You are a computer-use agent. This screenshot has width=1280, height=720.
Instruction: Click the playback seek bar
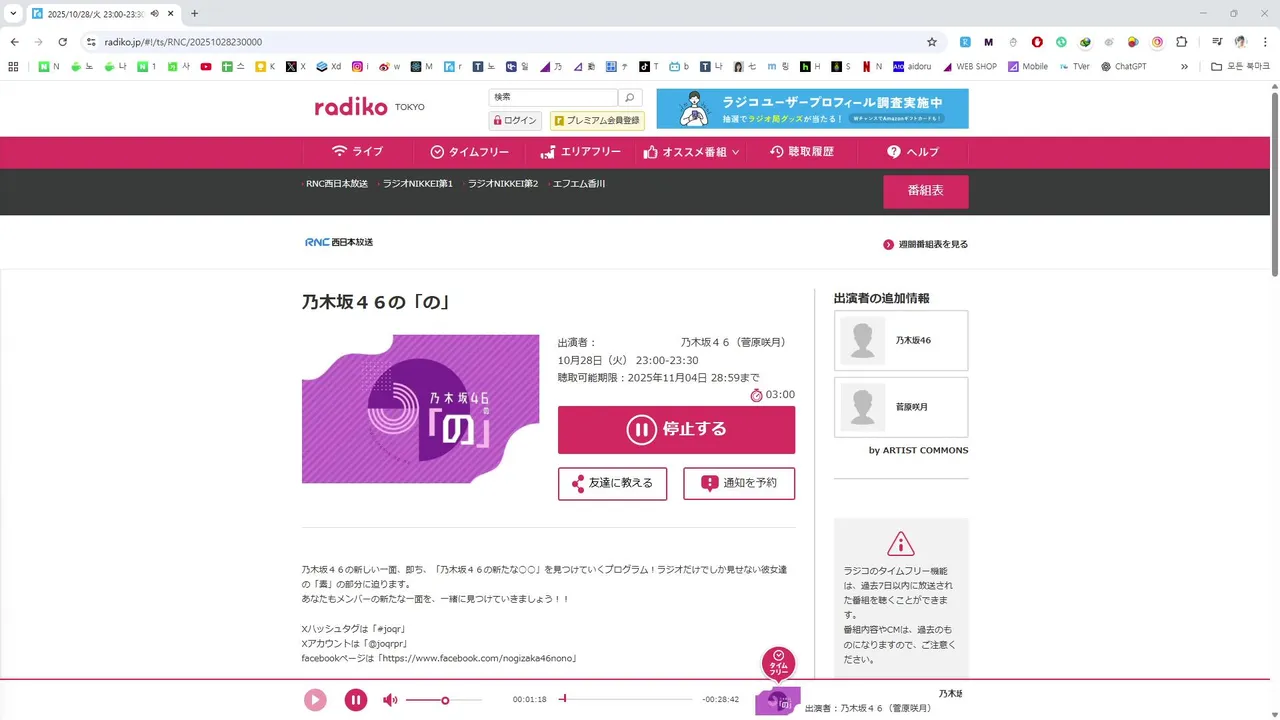point(626,699)
